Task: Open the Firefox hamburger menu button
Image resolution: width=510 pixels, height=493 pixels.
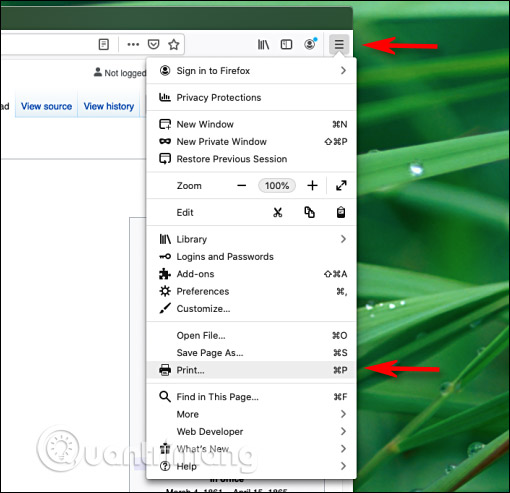Action: [x=339, y=44]
